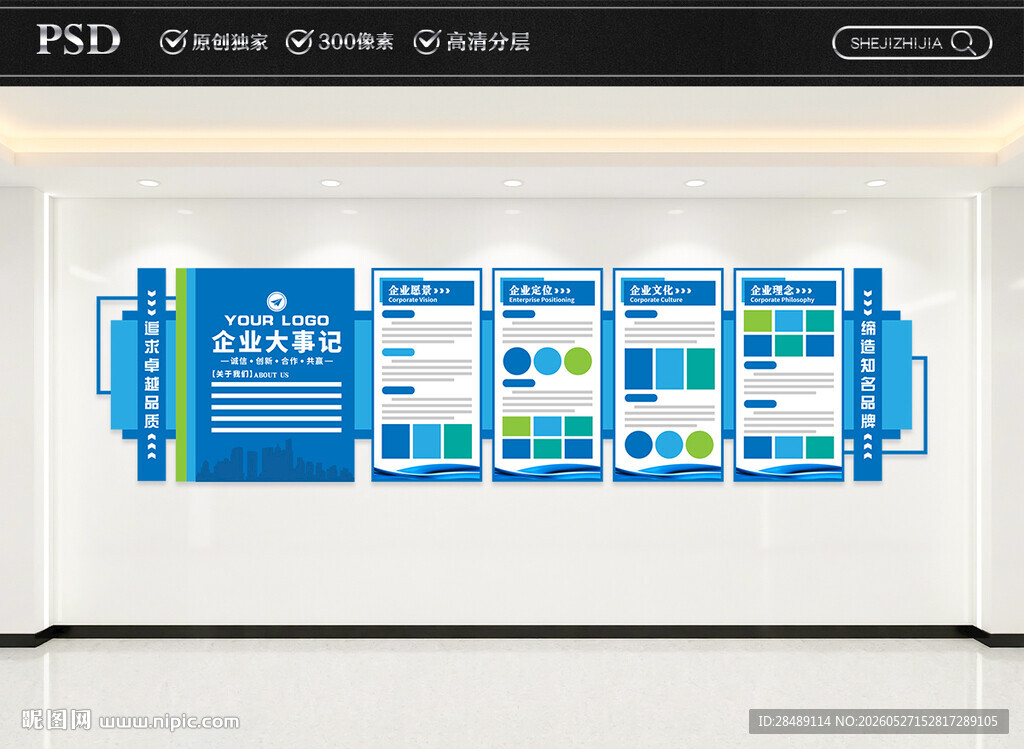The height and width of the screenshot is (749, 1024).
Task: Click the magnifier icon in SHEJIZHIJIA search box
Action: click(x=964, y=43)
